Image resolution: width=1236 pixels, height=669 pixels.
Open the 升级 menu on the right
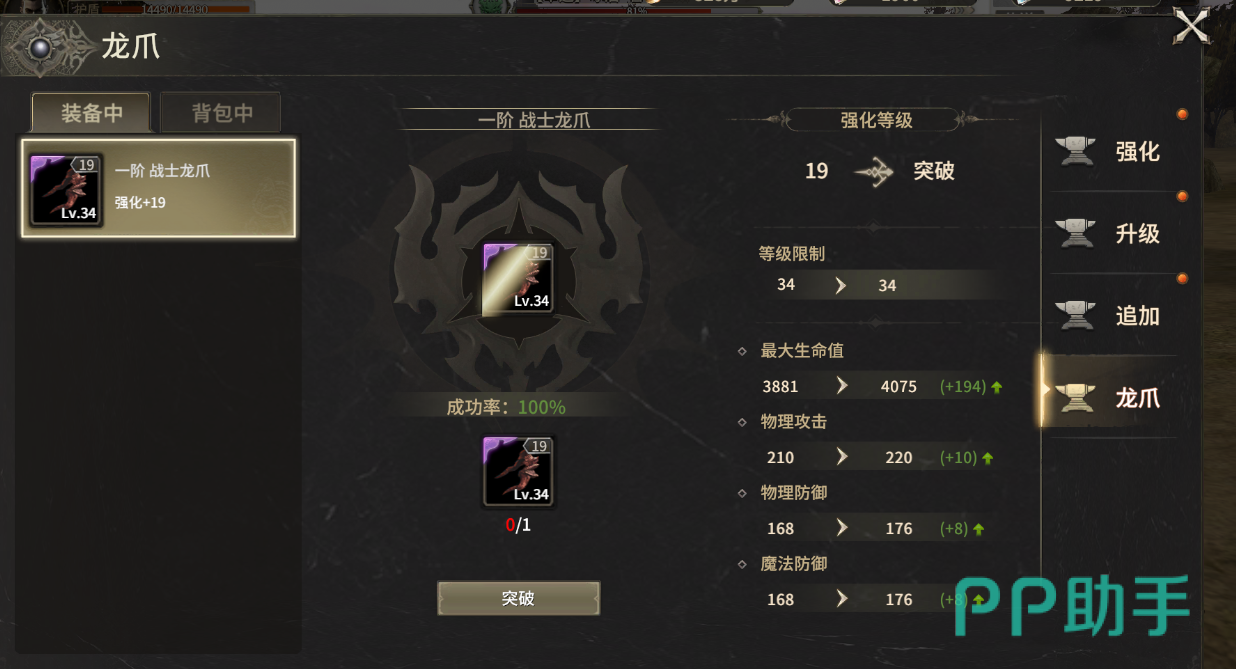click(x=1113, y=233)
